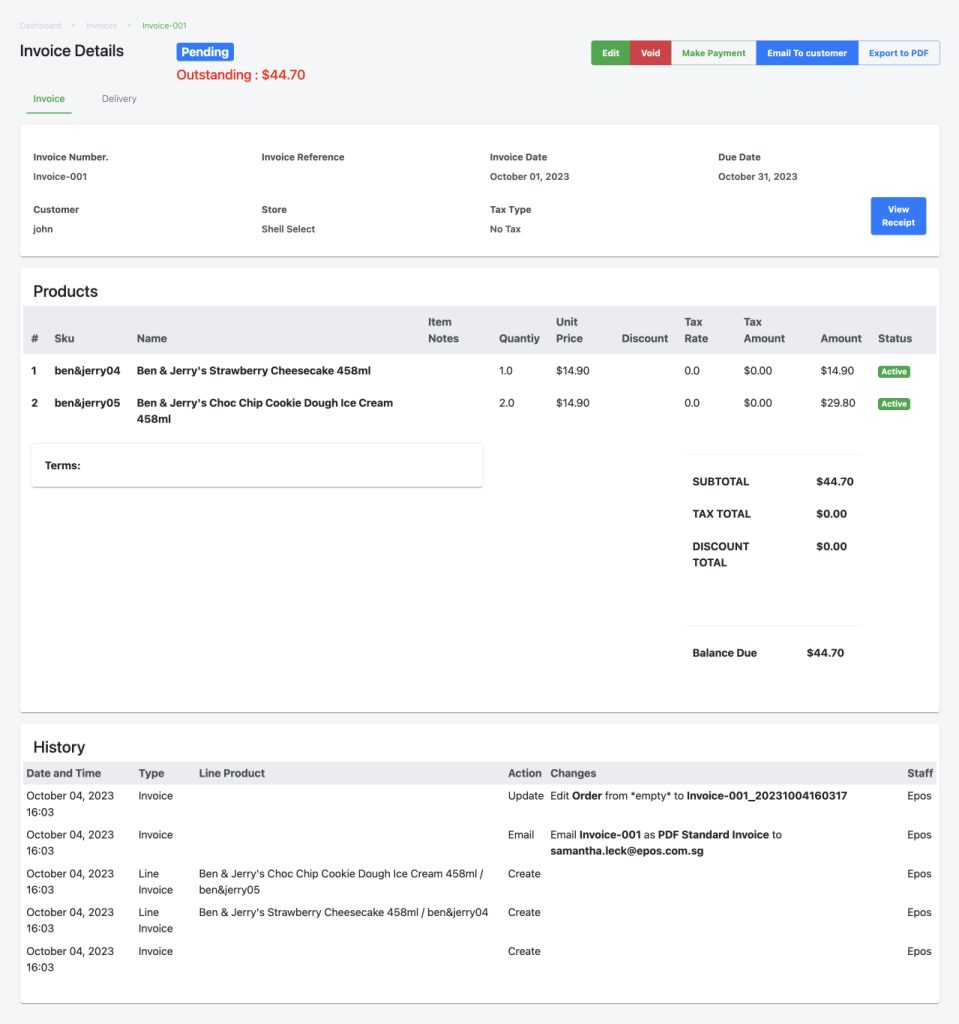Screen dimensions: 959x1024
Task: Click the Invoice Details page heading
Action: 72,51
